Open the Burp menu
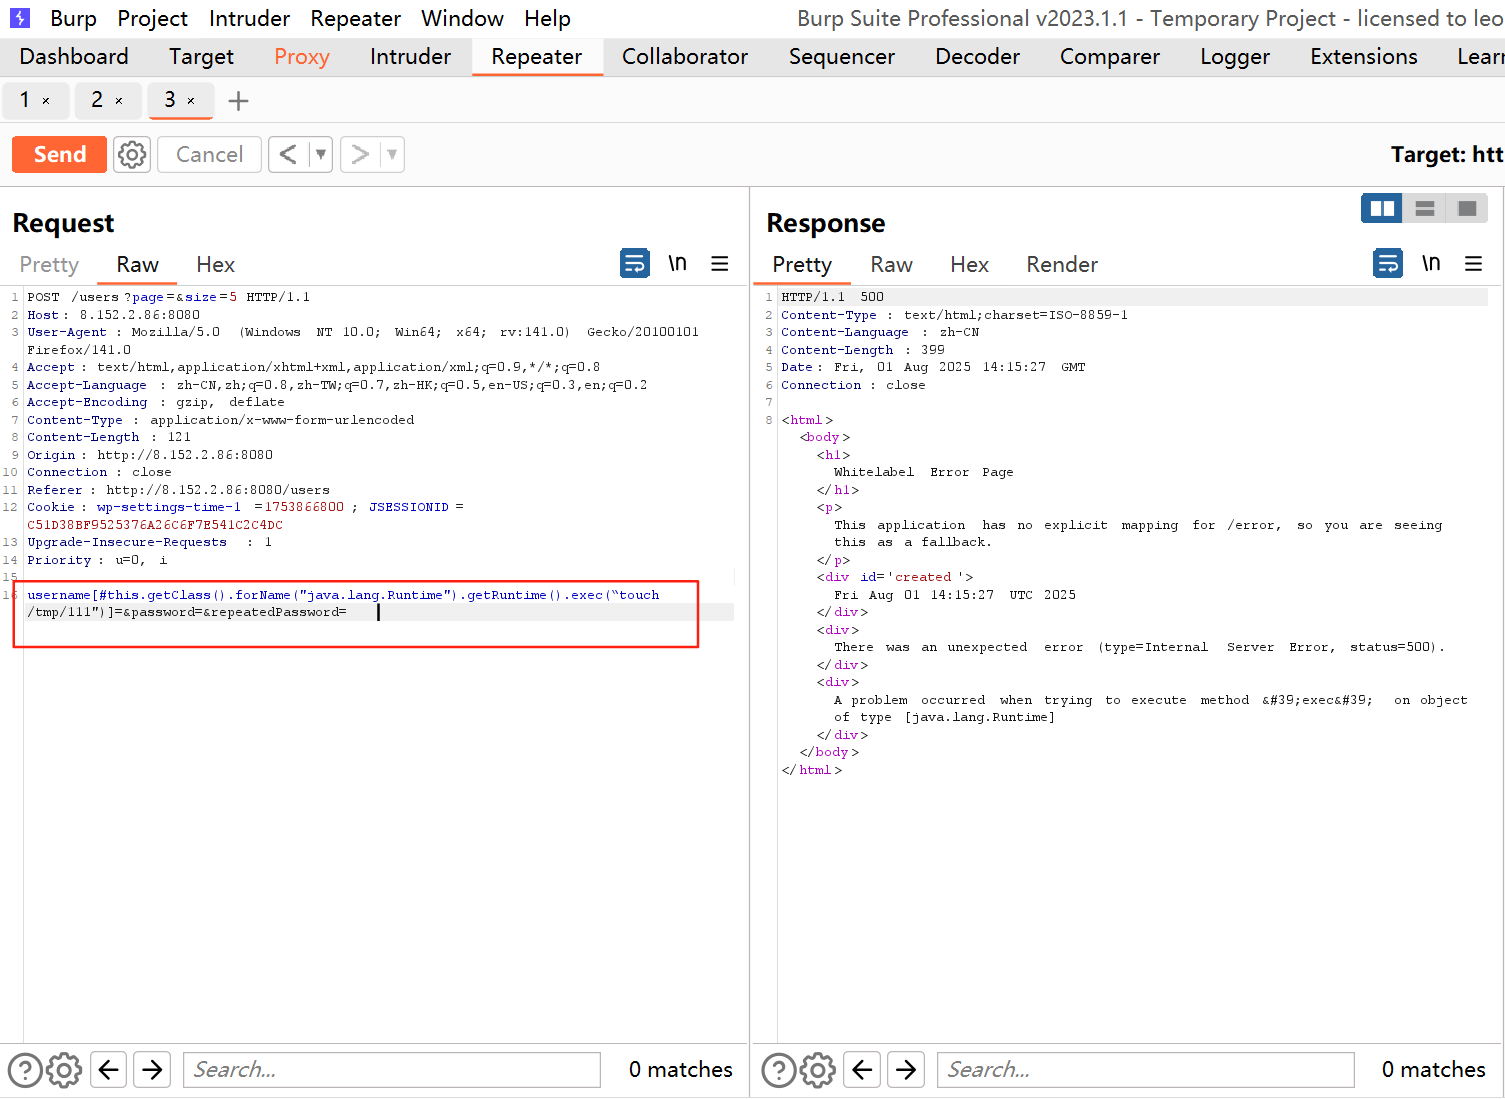This screenshot has width=1505, height=1099. pos(73,18)
